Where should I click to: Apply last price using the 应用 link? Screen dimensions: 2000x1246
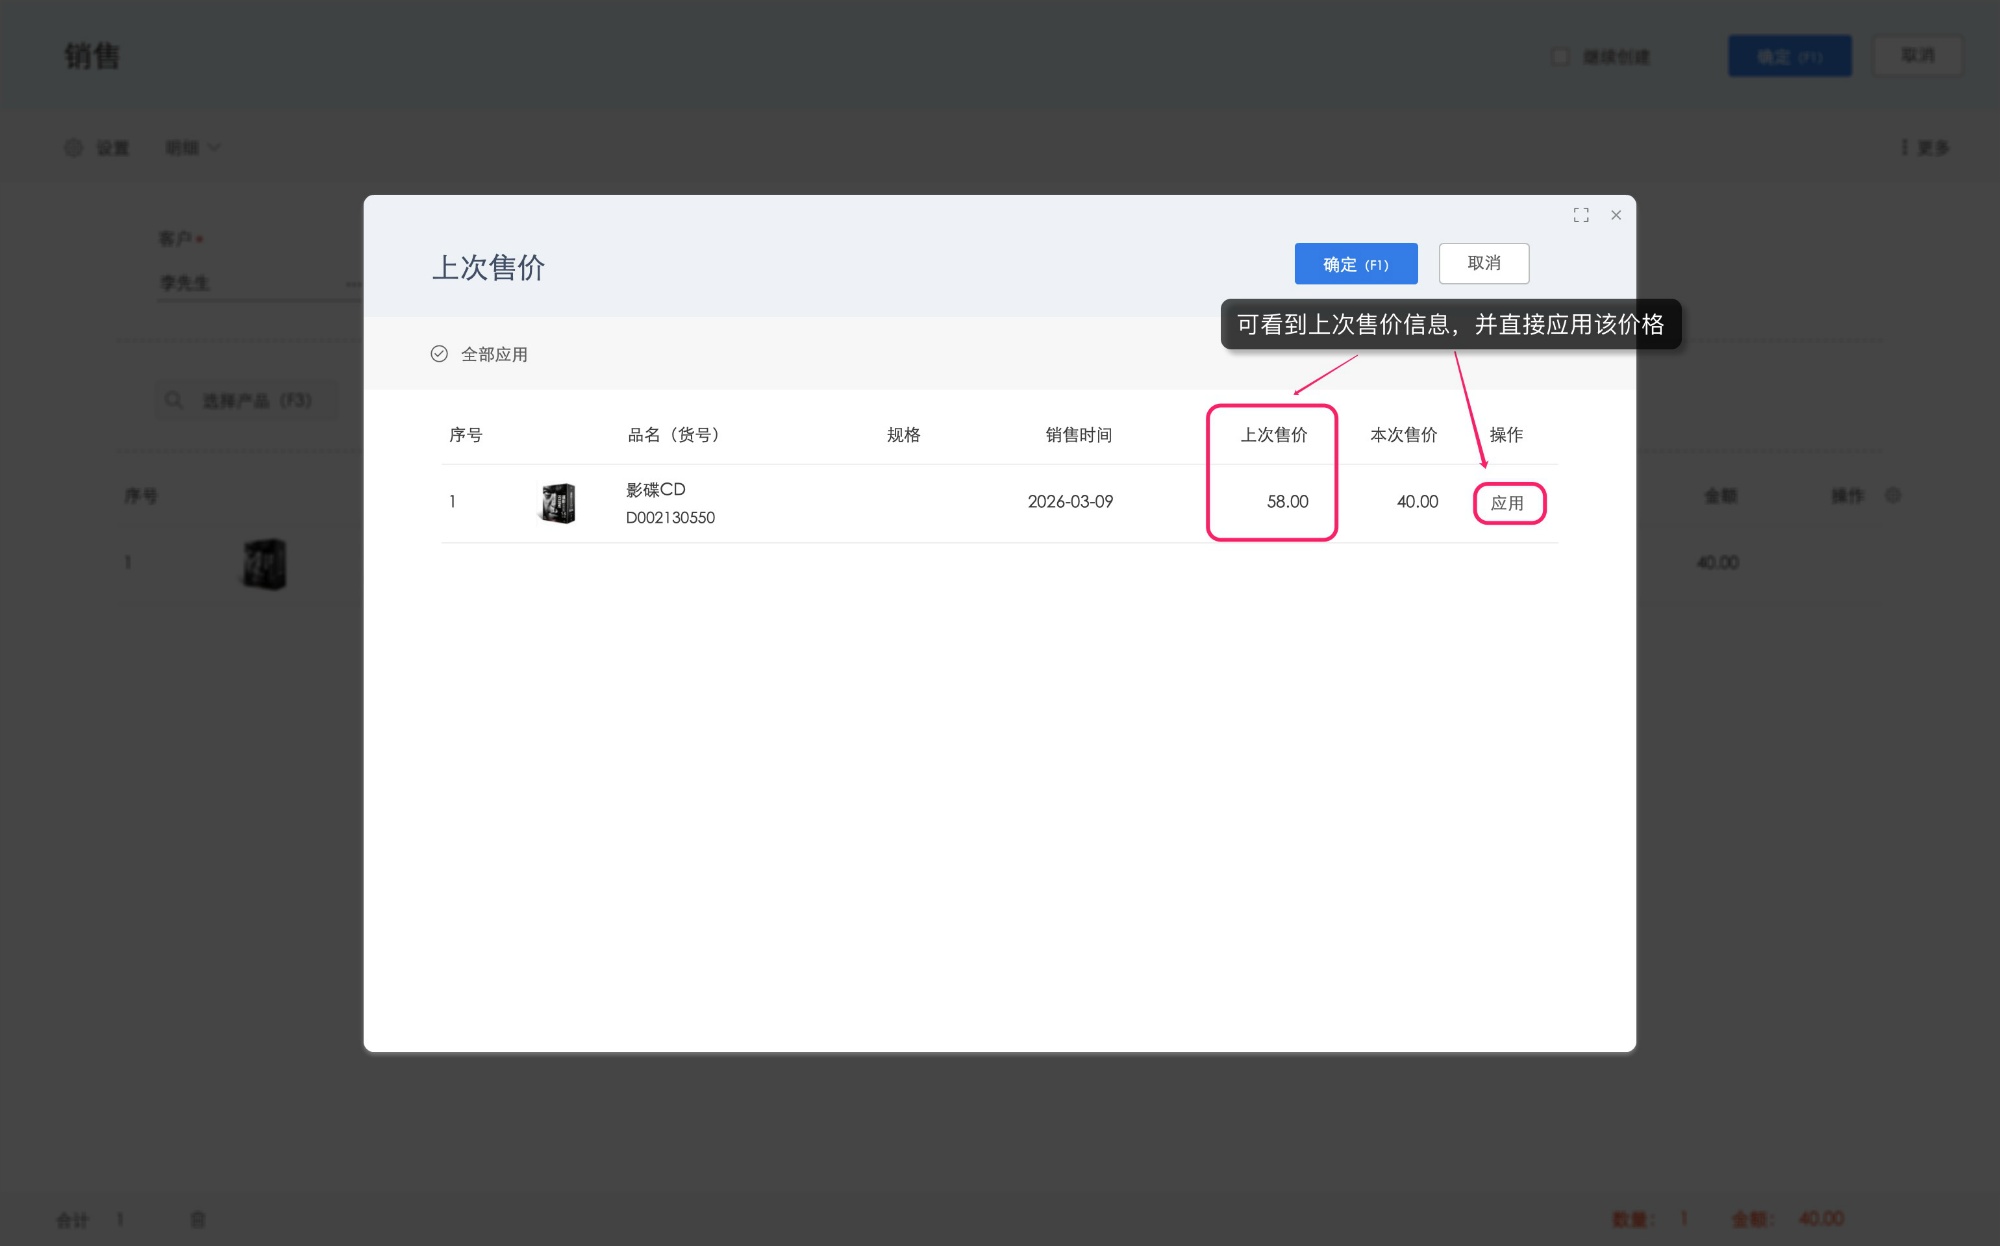[1509, 503]
